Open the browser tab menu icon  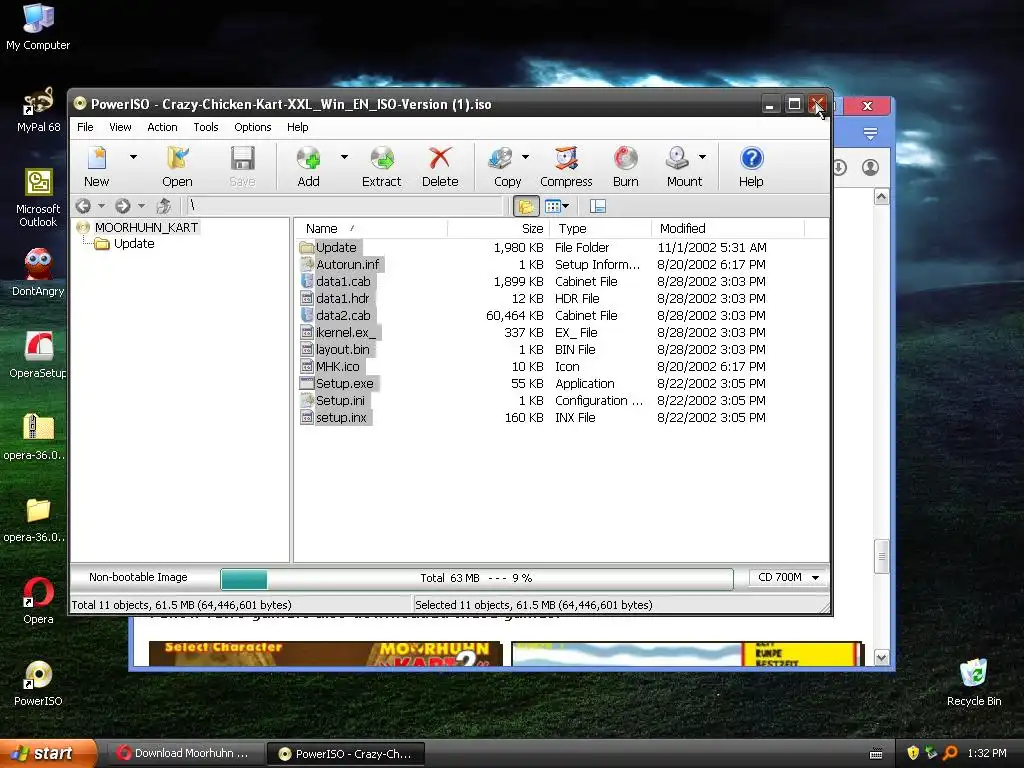pyautogui.click(x=870, y=134)
